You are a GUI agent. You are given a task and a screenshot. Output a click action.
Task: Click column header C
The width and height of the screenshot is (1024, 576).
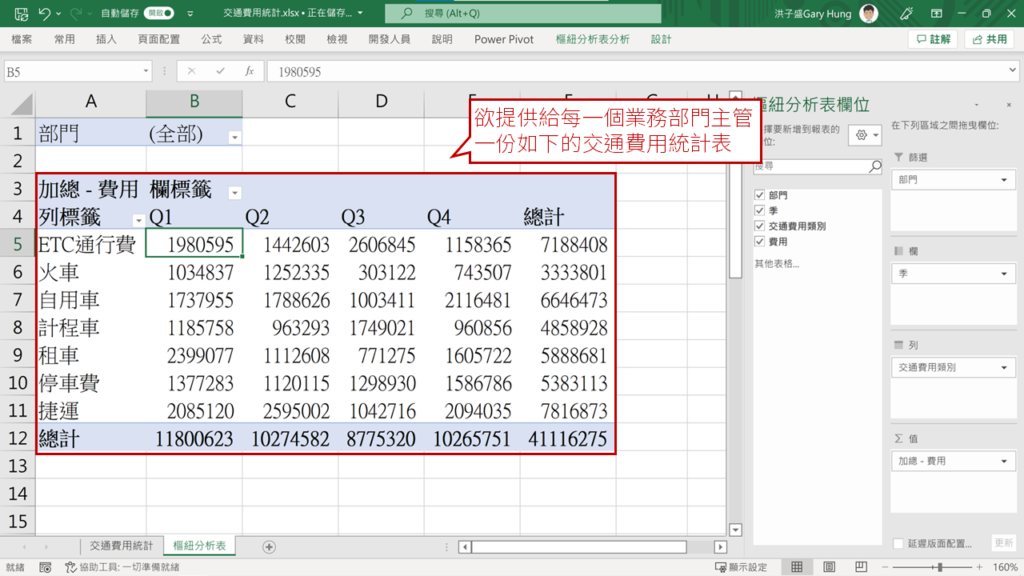[290, 101]
